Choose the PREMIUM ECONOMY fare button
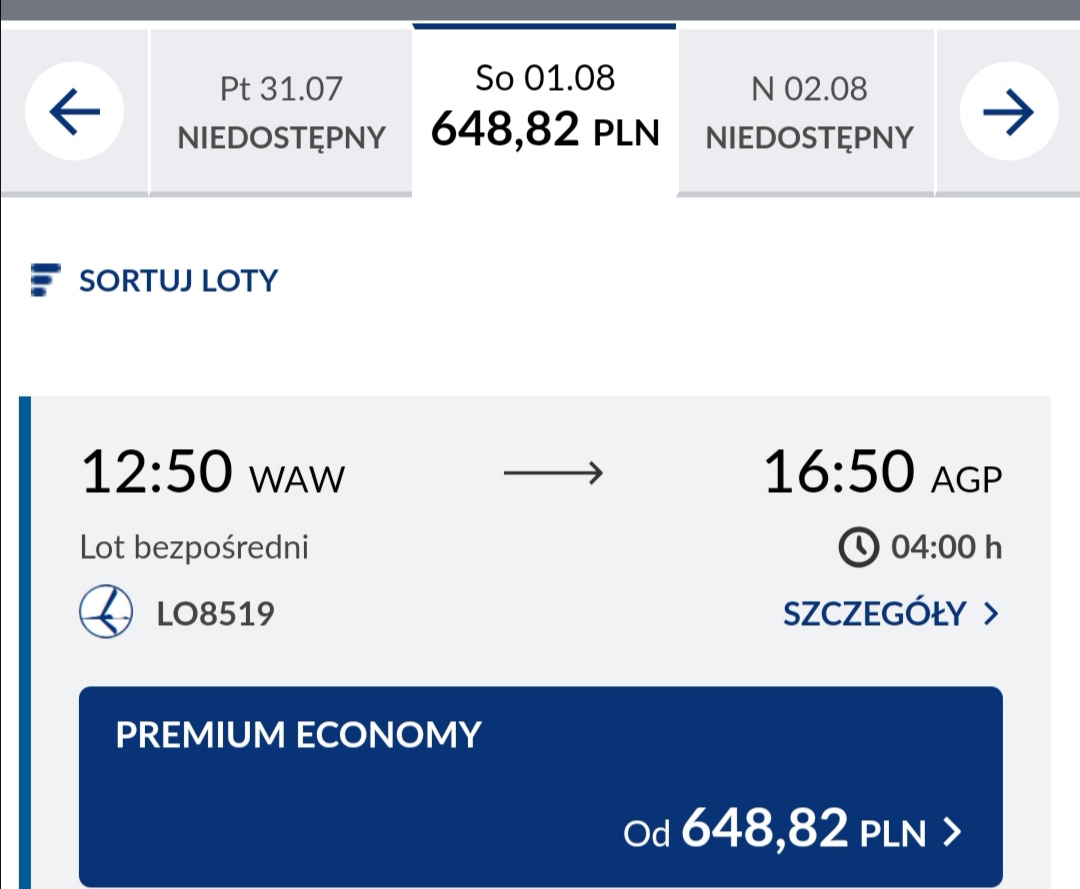 click(541, 786)
